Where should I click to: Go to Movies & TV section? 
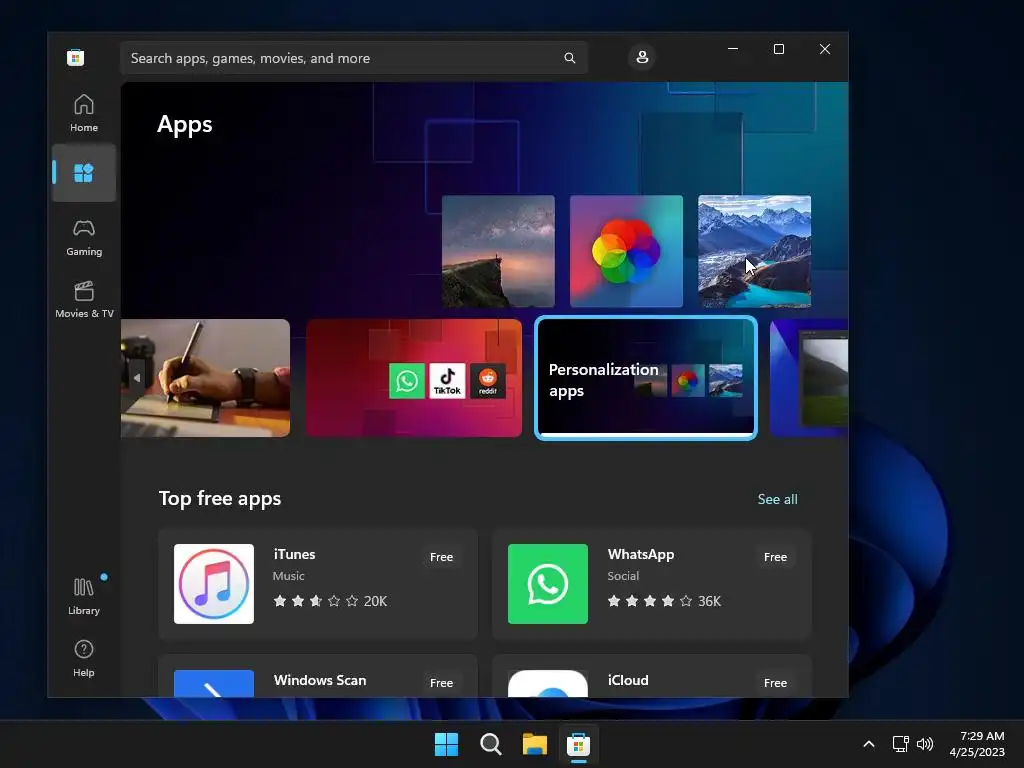(84, 299)
